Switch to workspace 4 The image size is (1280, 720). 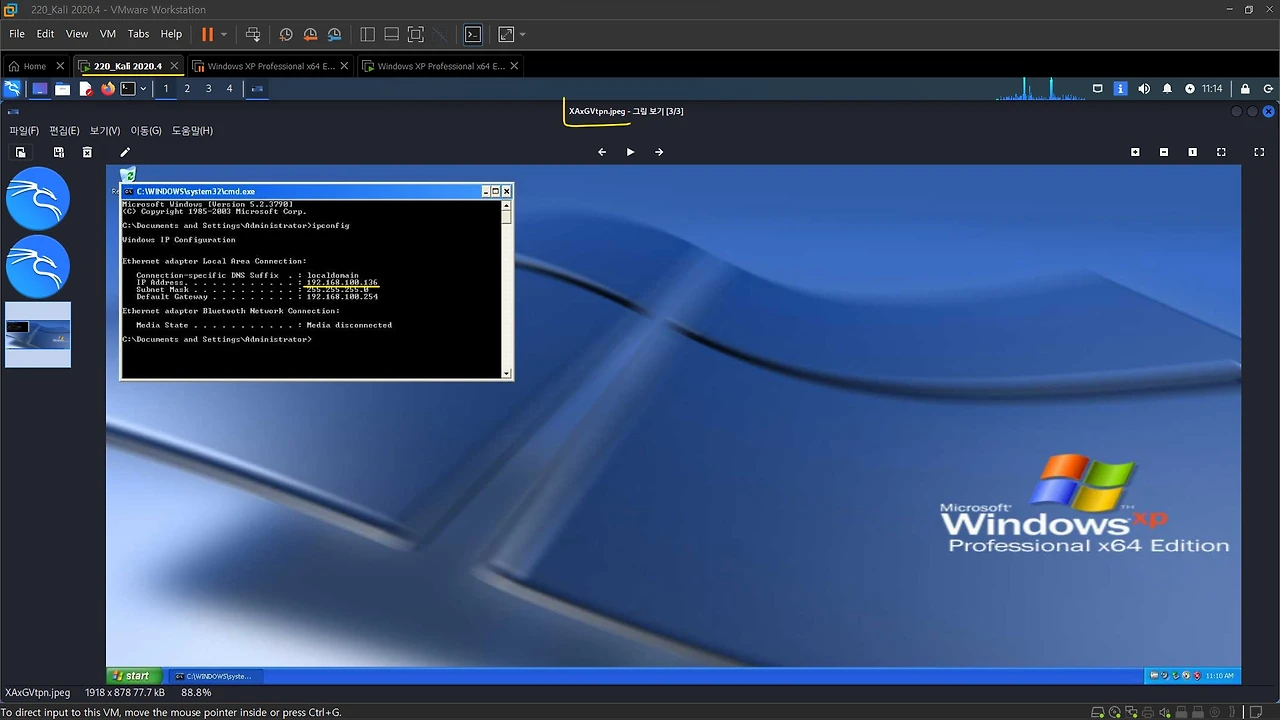pos(229,88)
